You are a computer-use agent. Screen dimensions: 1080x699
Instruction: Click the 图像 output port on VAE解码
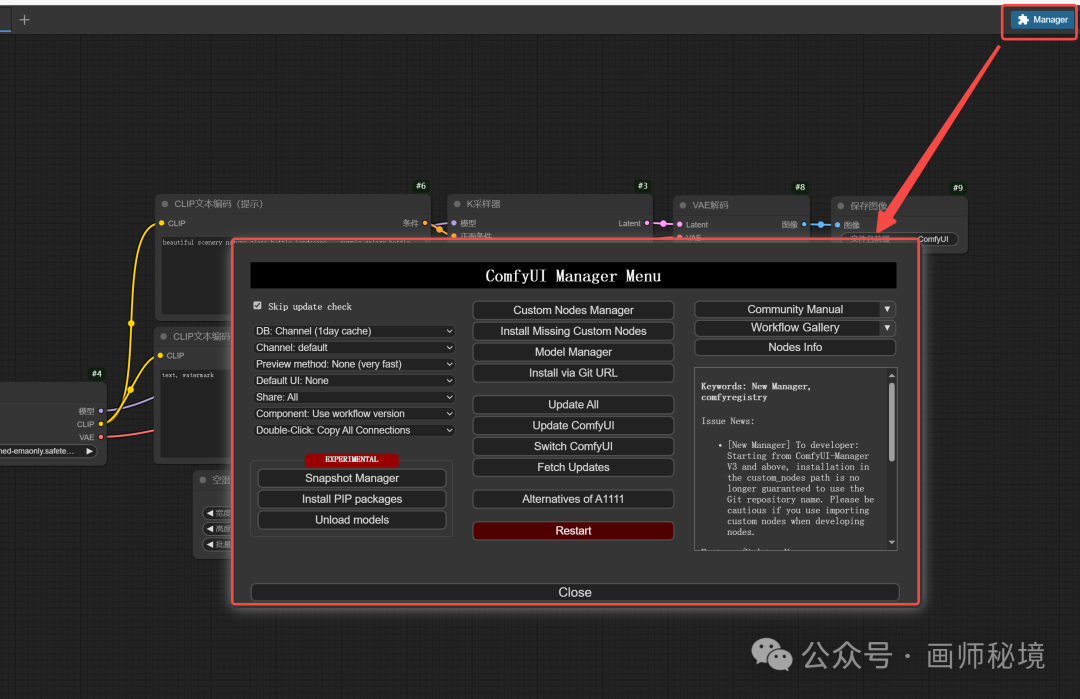804,225
